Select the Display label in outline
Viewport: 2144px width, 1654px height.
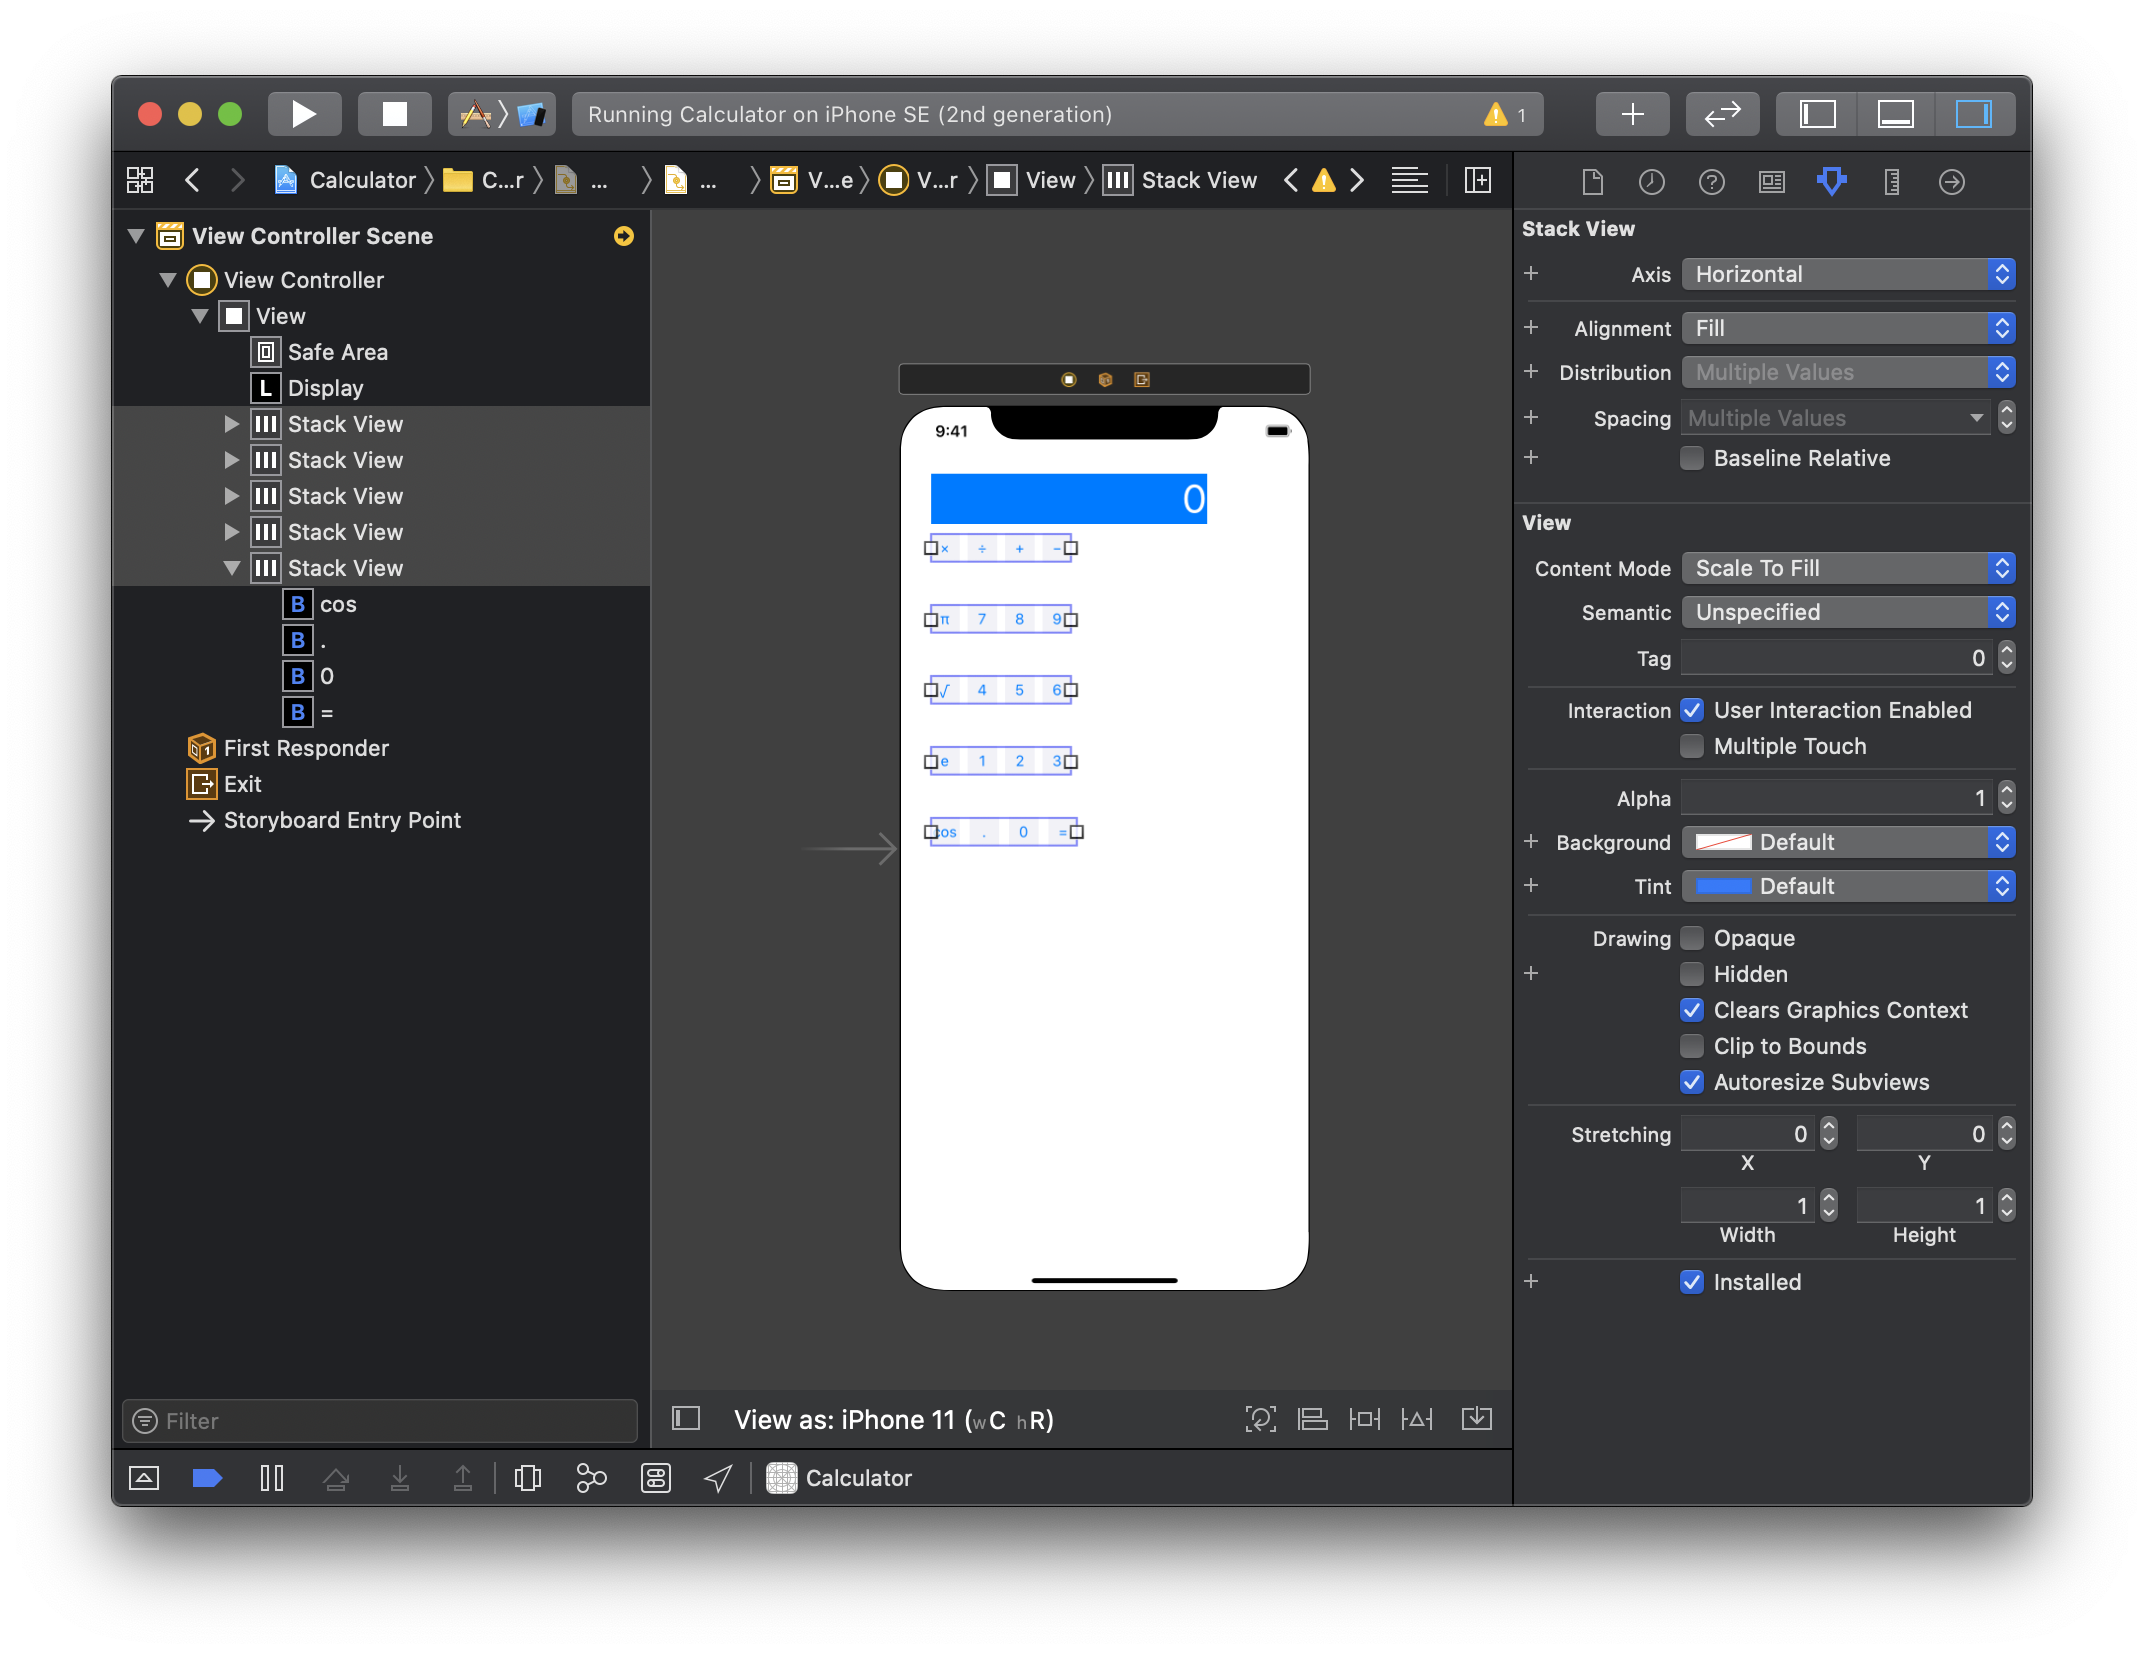(325, 388)
